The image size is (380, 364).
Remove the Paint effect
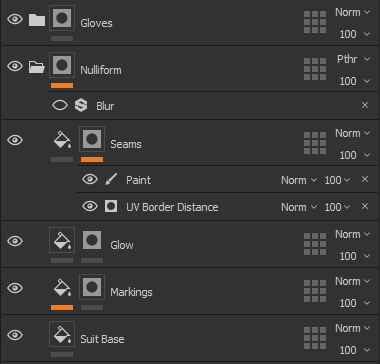click(365, 179)
